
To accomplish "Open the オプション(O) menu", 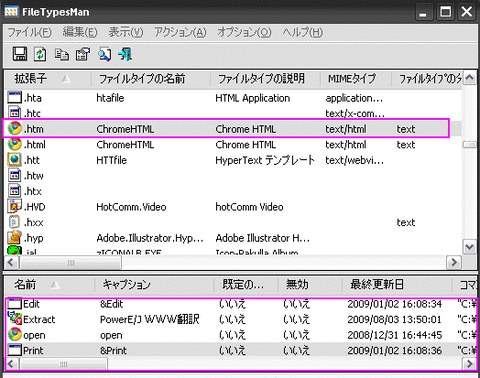I will click(244, 32).
